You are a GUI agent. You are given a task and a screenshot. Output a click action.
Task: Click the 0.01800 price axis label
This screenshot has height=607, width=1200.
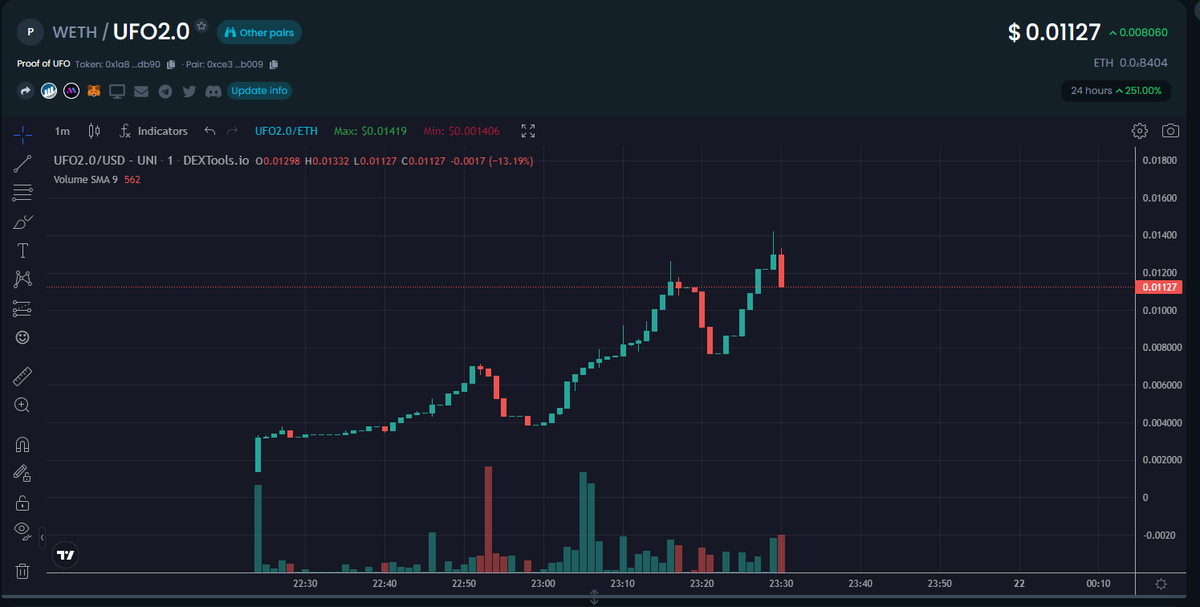tap(1160, 160)
